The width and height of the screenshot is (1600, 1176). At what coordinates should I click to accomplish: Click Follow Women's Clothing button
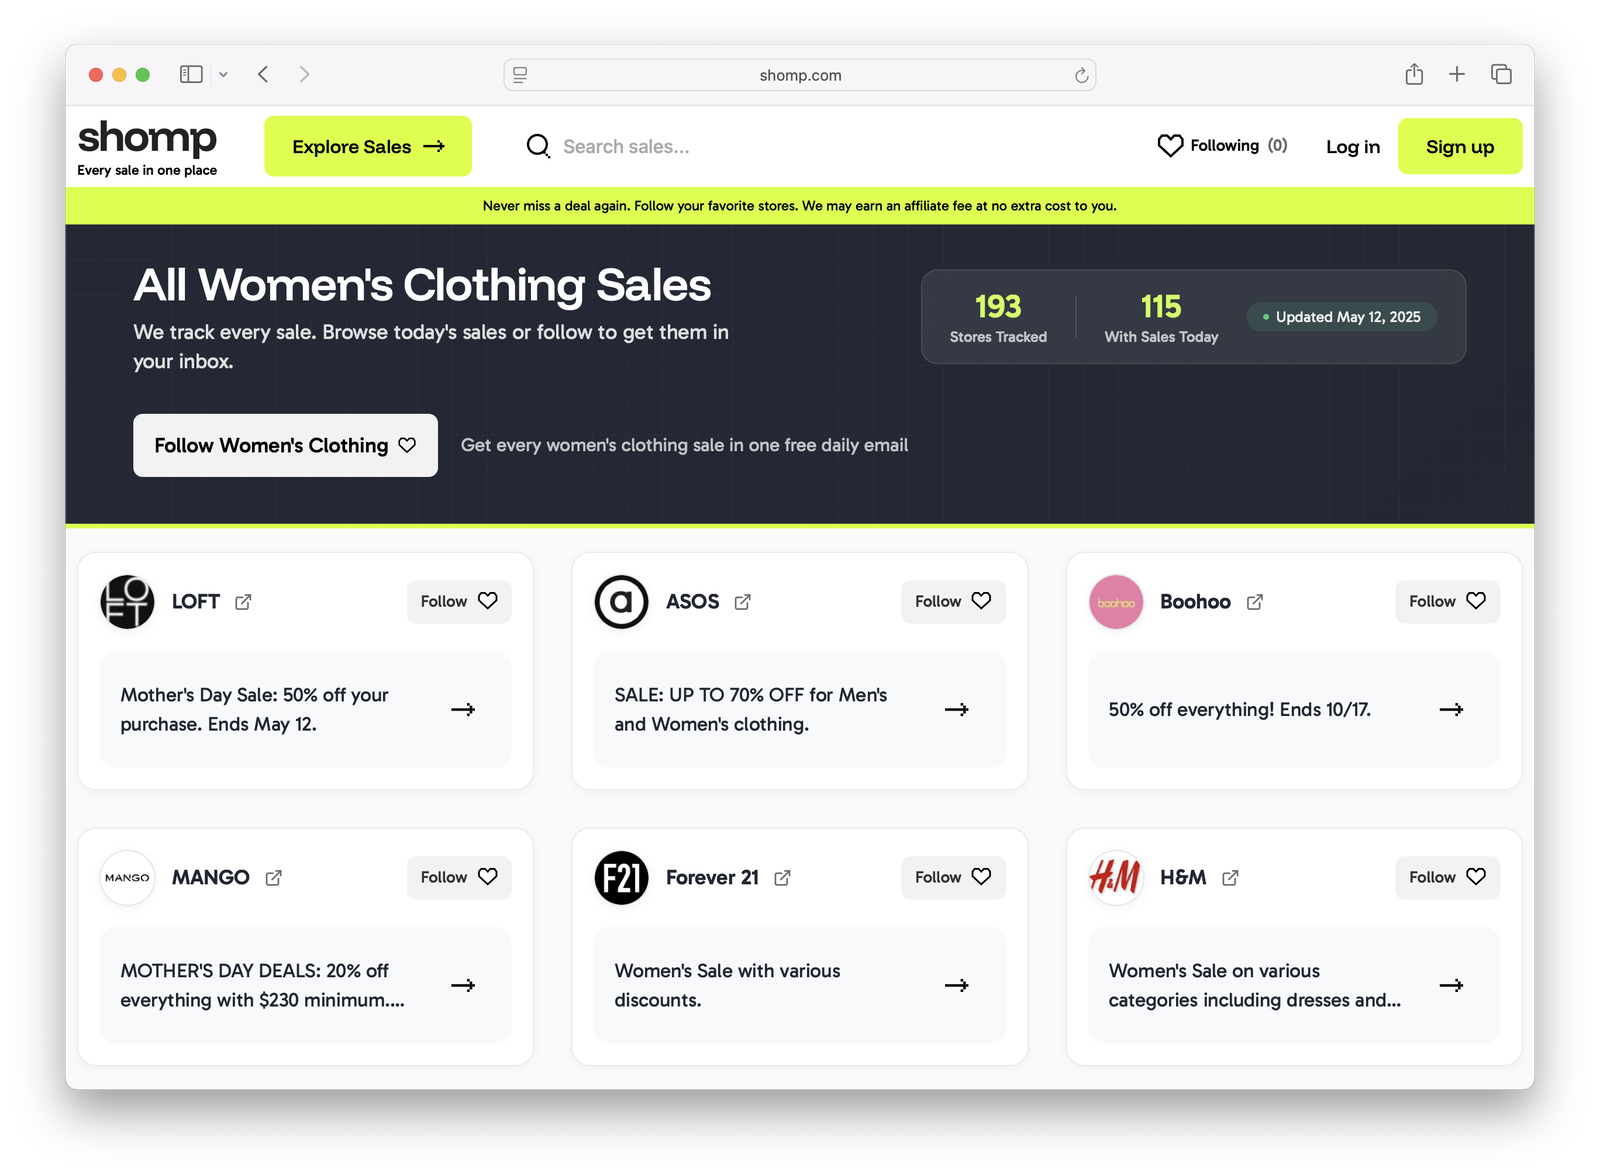point(285,445)
